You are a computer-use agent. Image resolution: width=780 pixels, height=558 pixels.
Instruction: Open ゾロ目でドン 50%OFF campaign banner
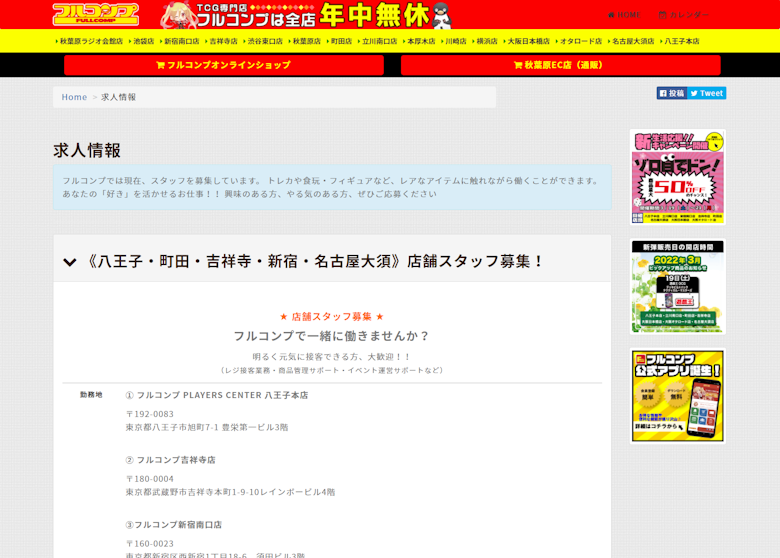pos(678,177)
